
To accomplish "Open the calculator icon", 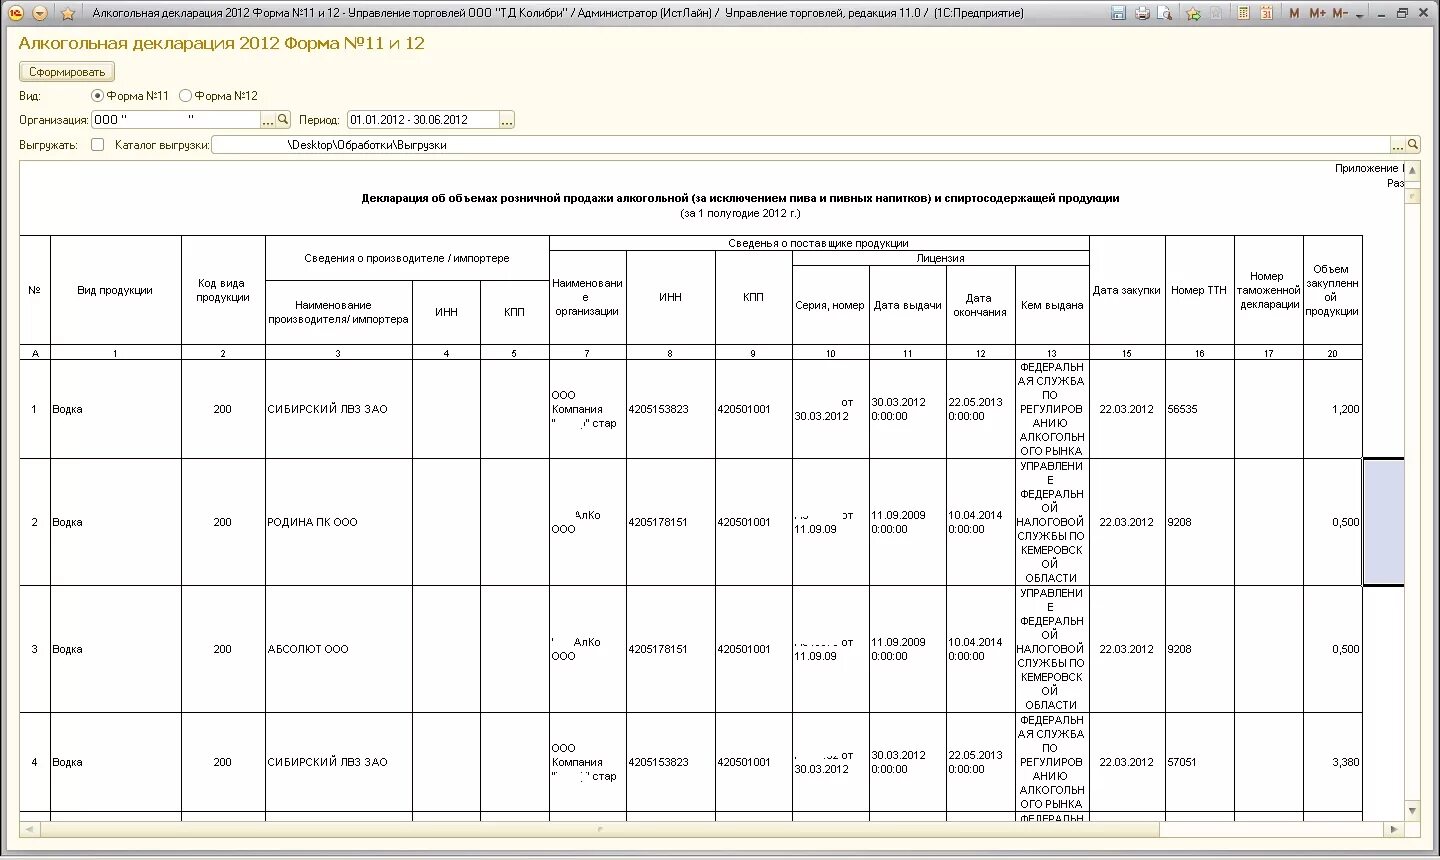I will tap(1243, 13).
